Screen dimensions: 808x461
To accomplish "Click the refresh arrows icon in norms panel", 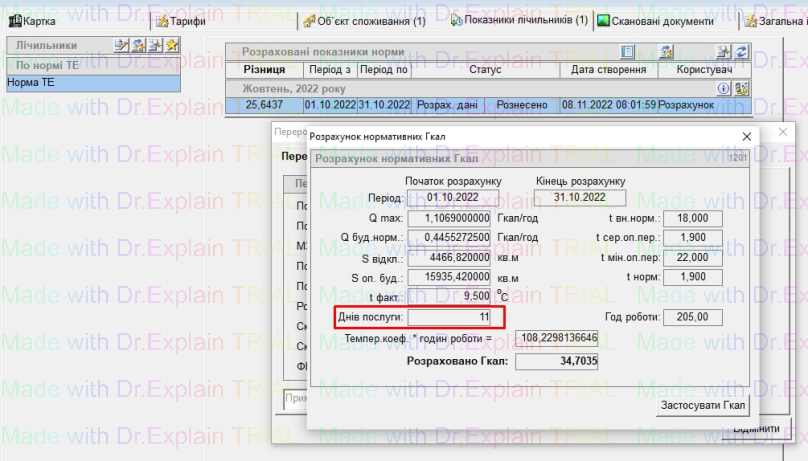I will coord(742,52).
